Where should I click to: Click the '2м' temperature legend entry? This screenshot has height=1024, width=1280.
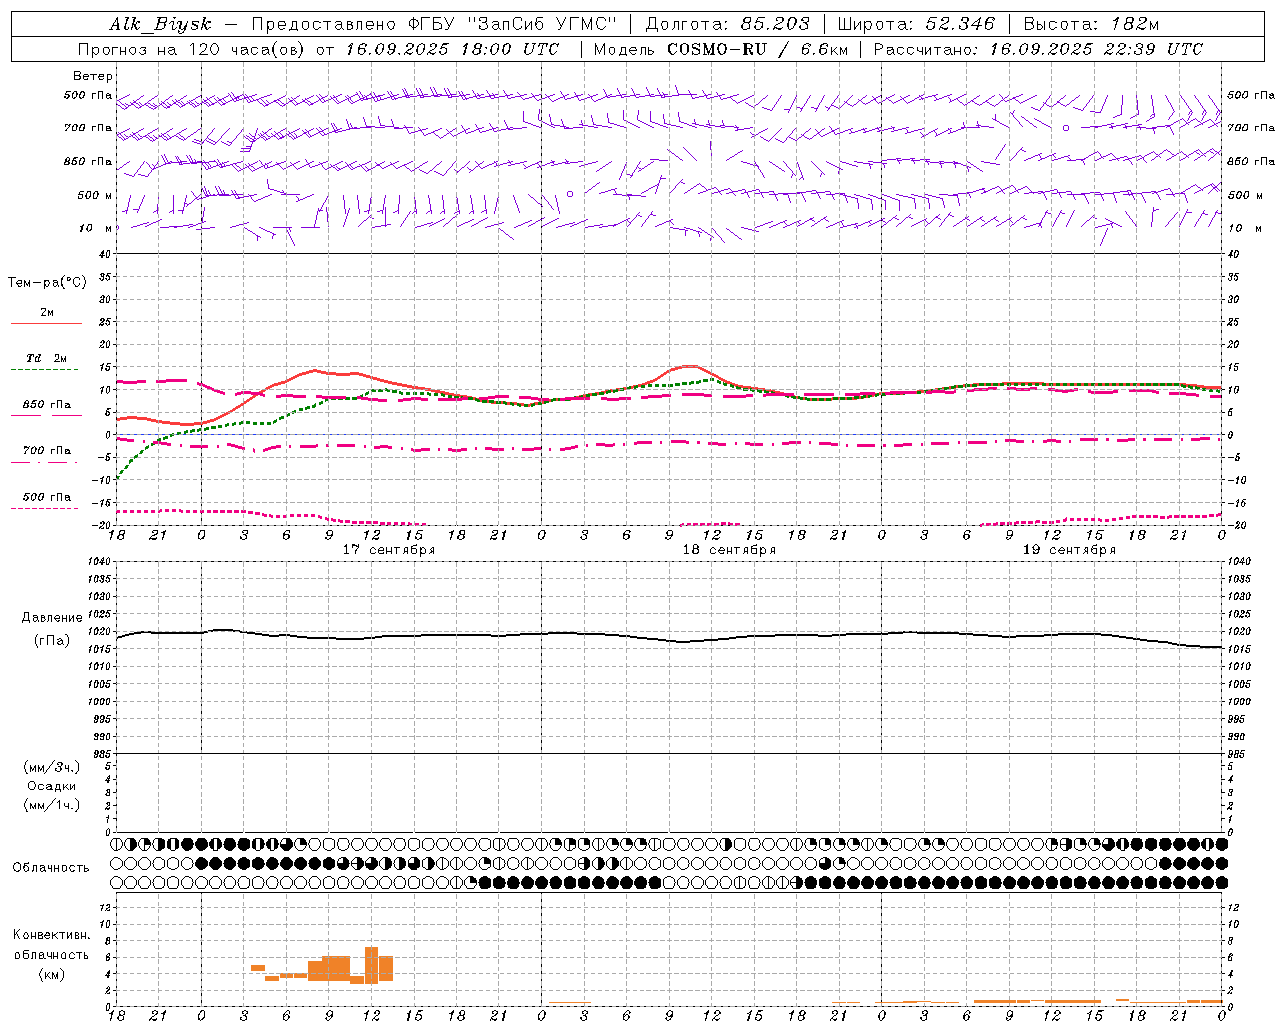pos(46,313)
